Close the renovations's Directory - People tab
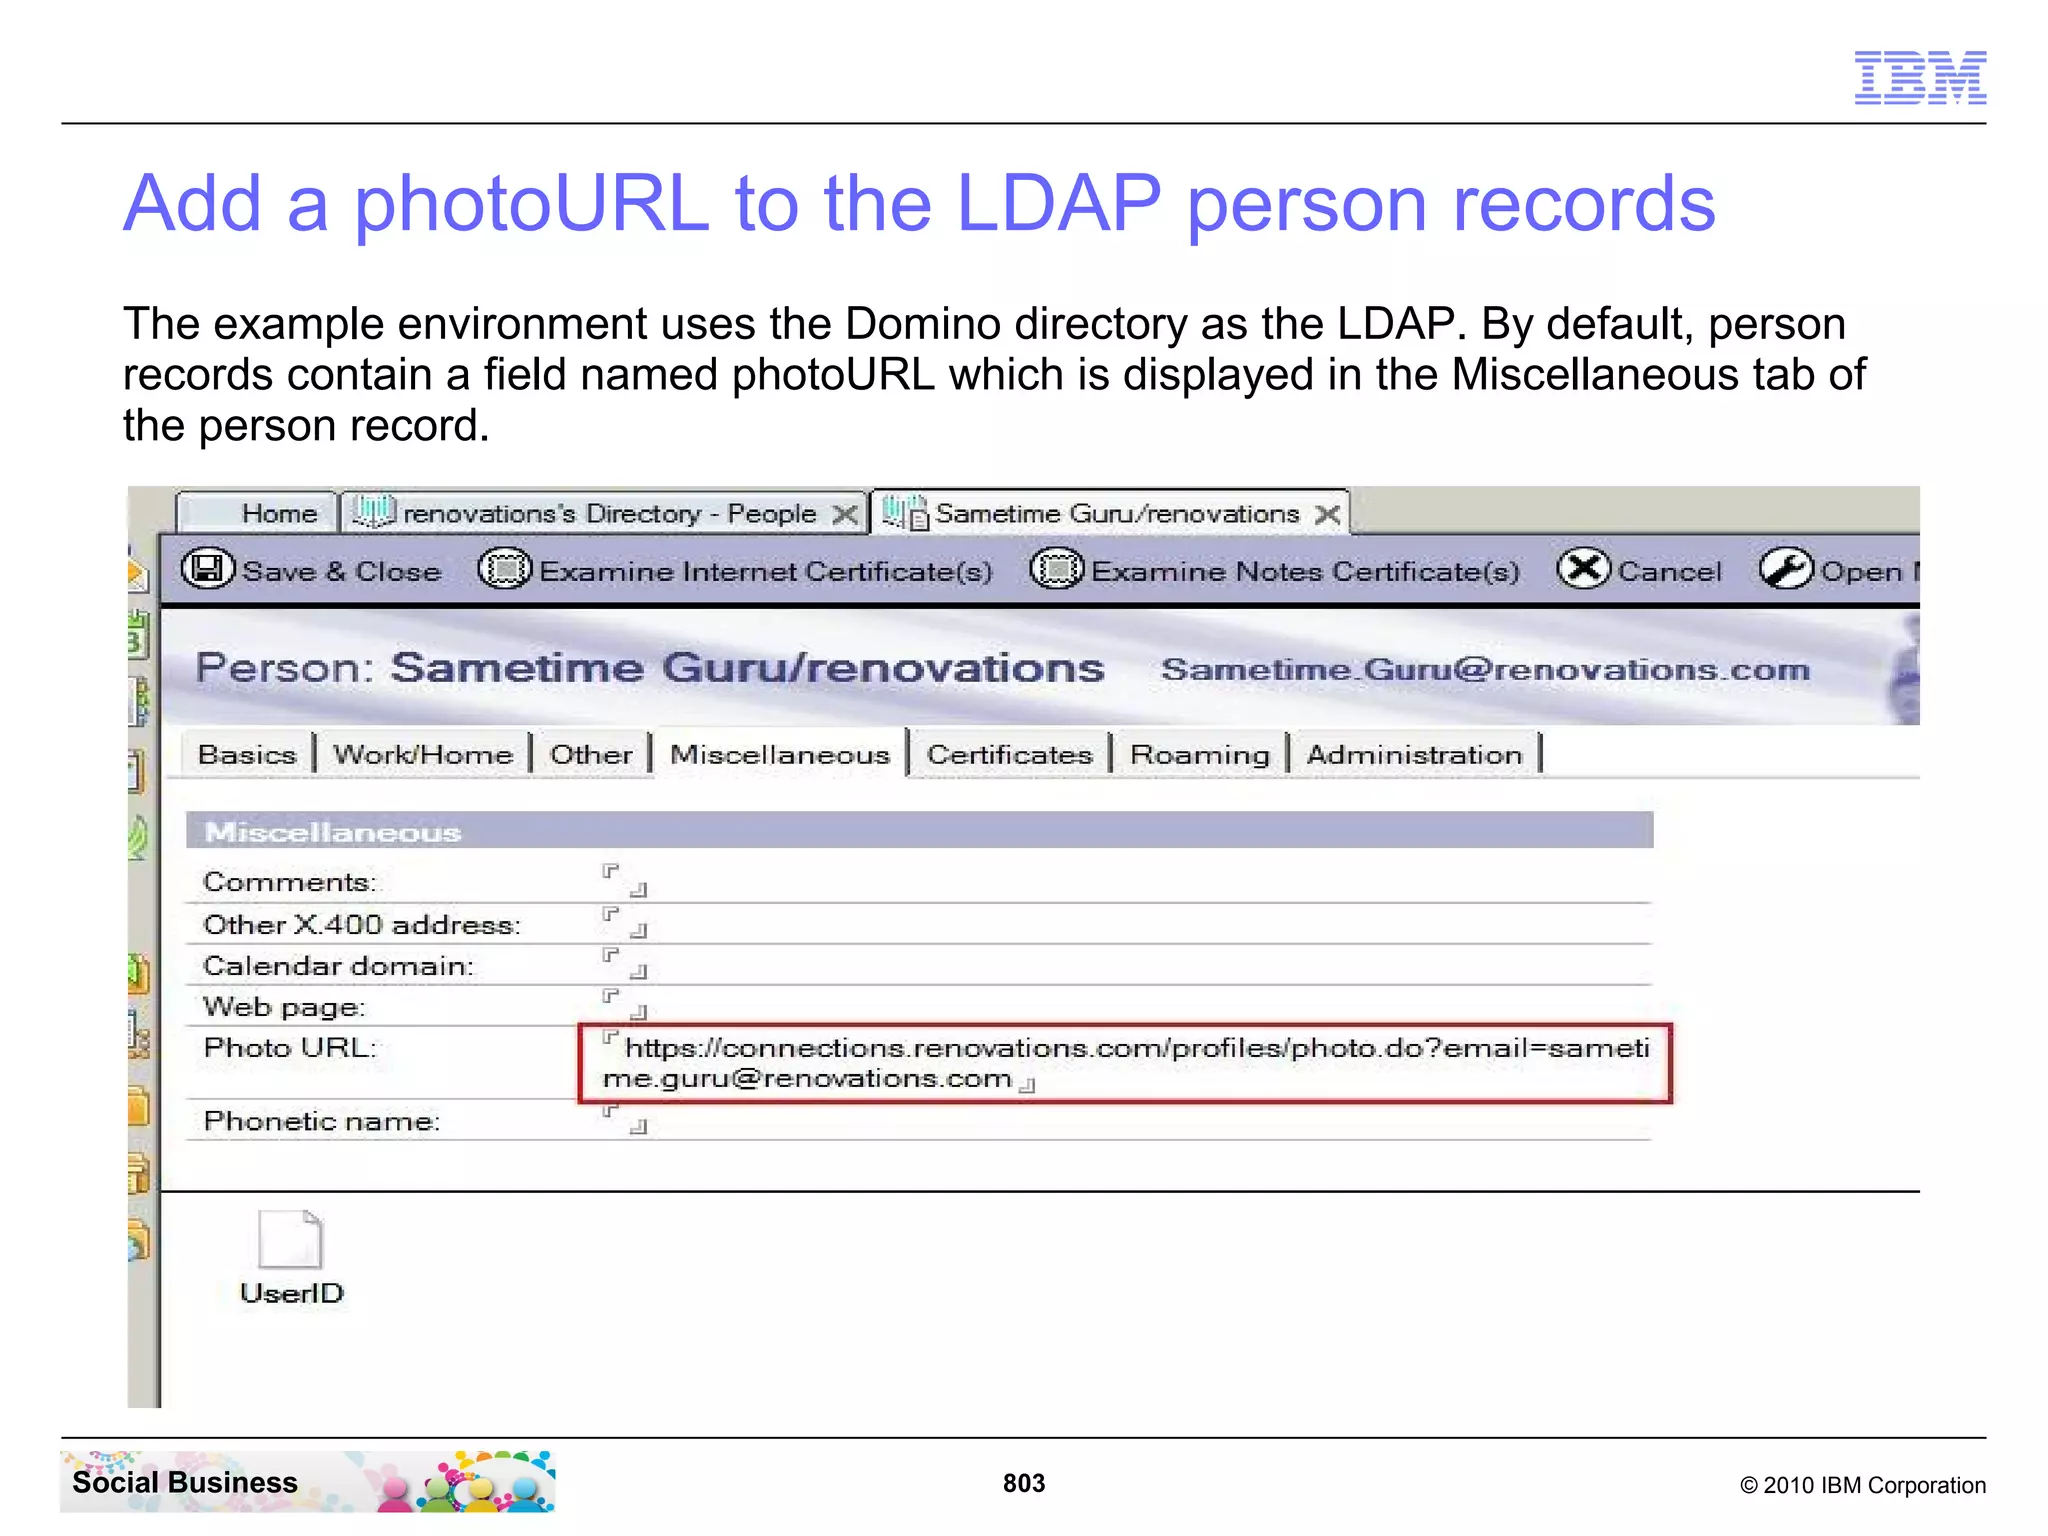Screen dimensions: 2048x1536 845,514
